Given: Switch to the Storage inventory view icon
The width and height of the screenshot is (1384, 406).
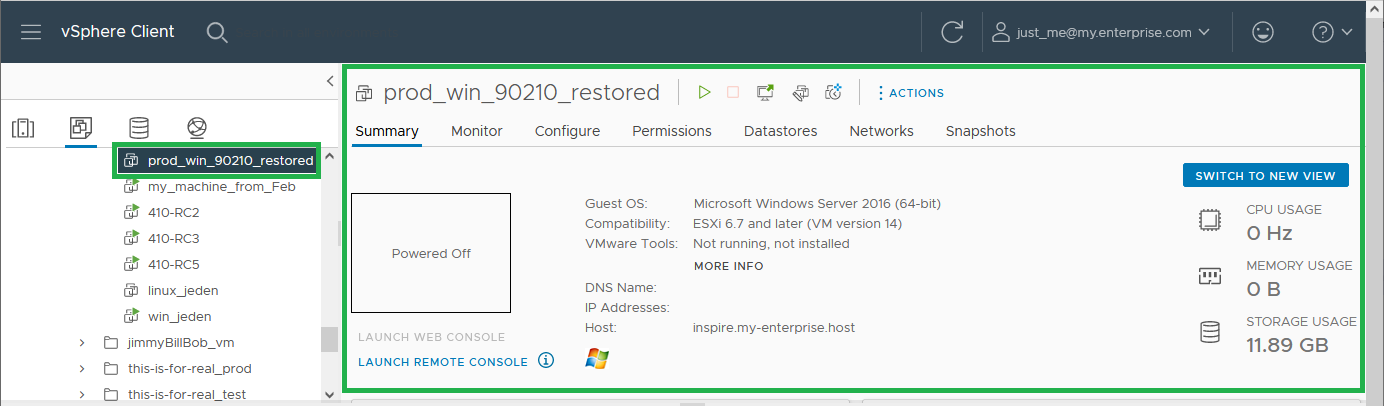Looking at the screenshot, I should coord(139,128).
